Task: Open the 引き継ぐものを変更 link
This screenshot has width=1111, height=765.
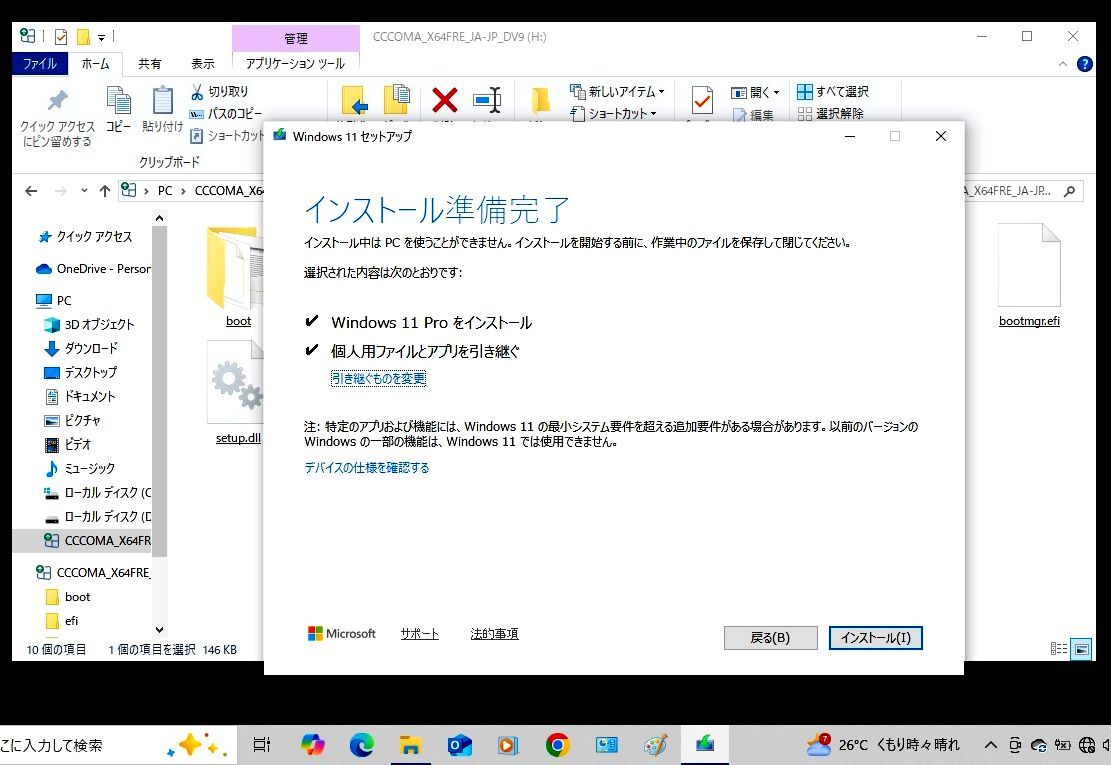Action: coord(378,378)
